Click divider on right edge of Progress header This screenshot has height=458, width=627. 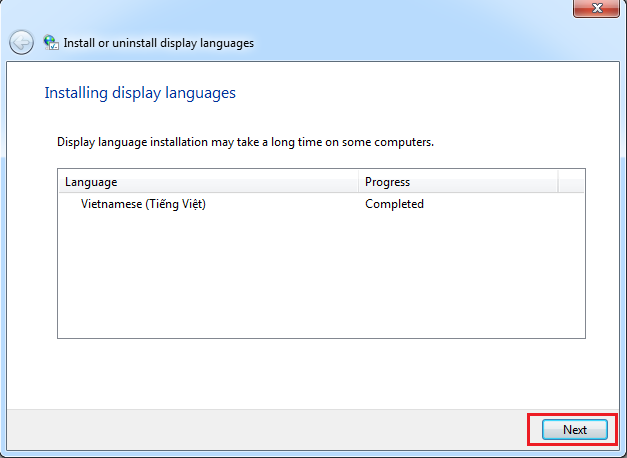coord(557,182)
